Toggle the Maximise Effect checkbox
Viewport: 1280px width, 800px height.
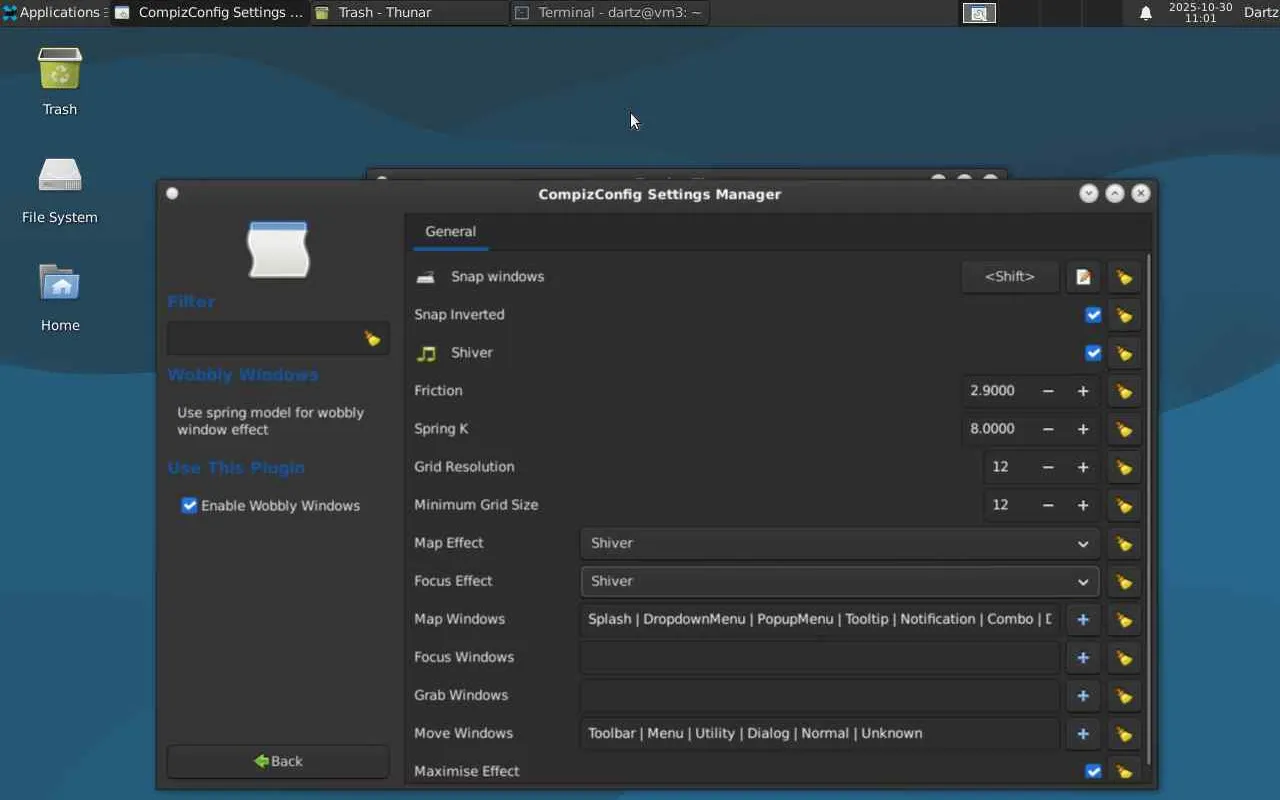[1093, 771]
